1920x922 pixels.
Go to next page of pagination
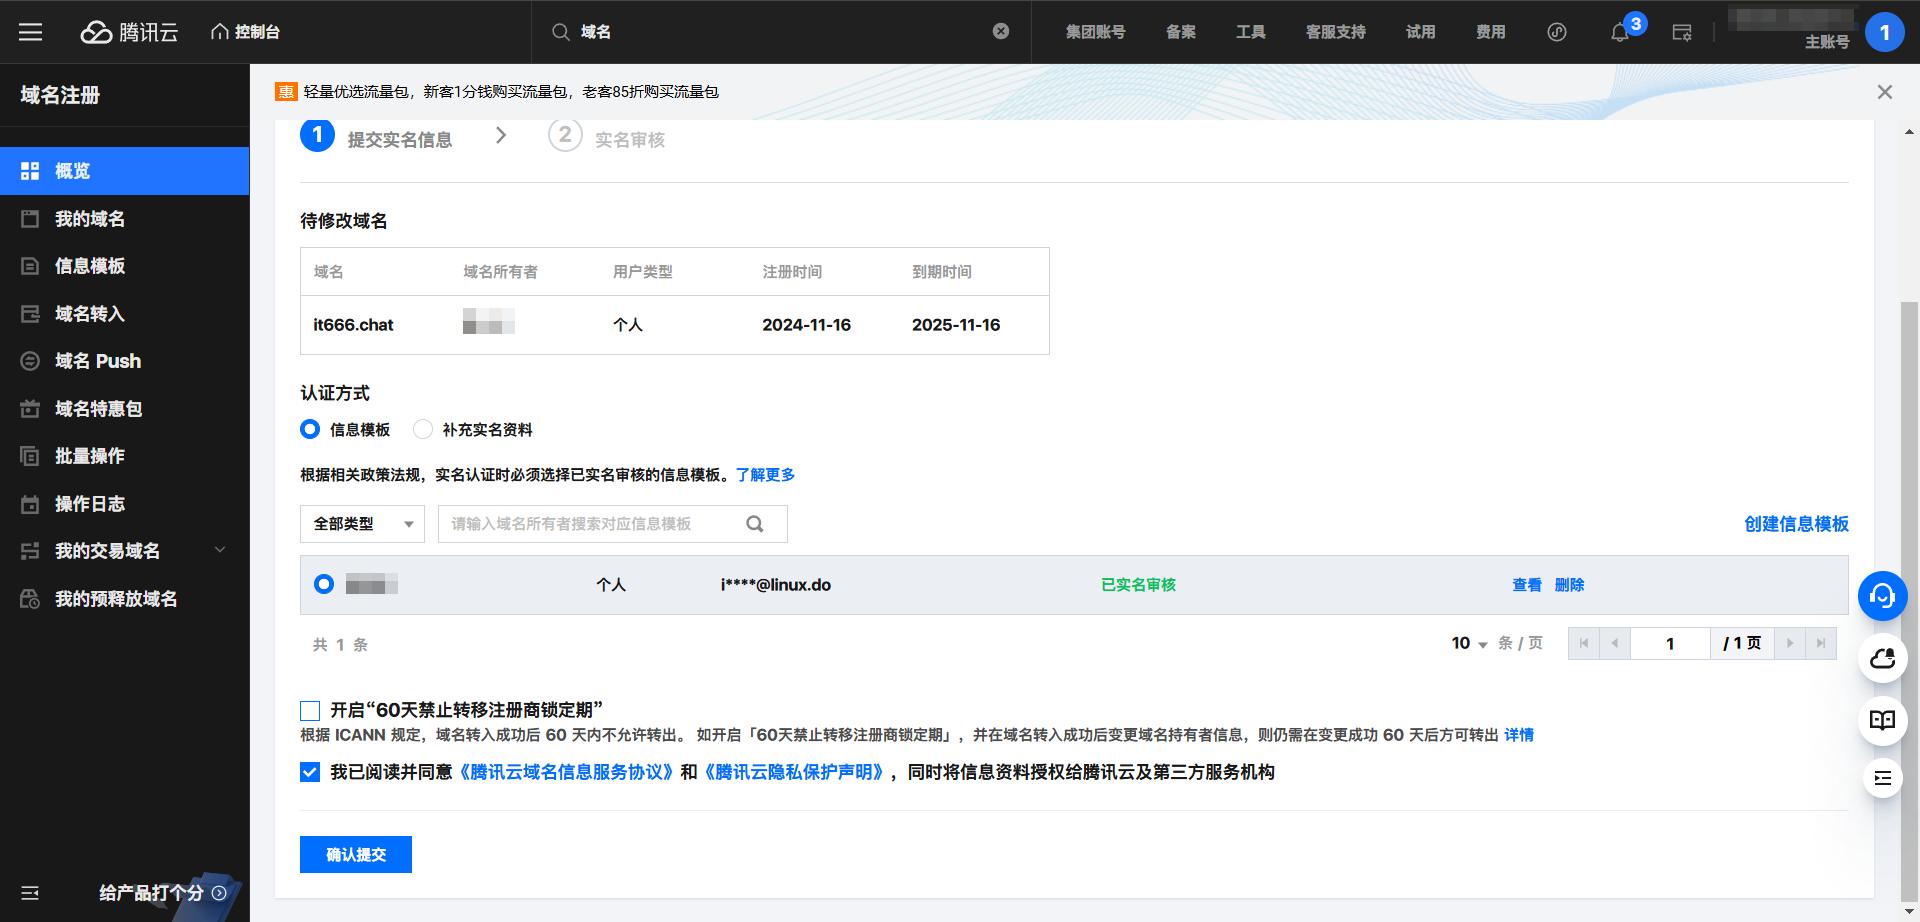(x=1790, y=643)
